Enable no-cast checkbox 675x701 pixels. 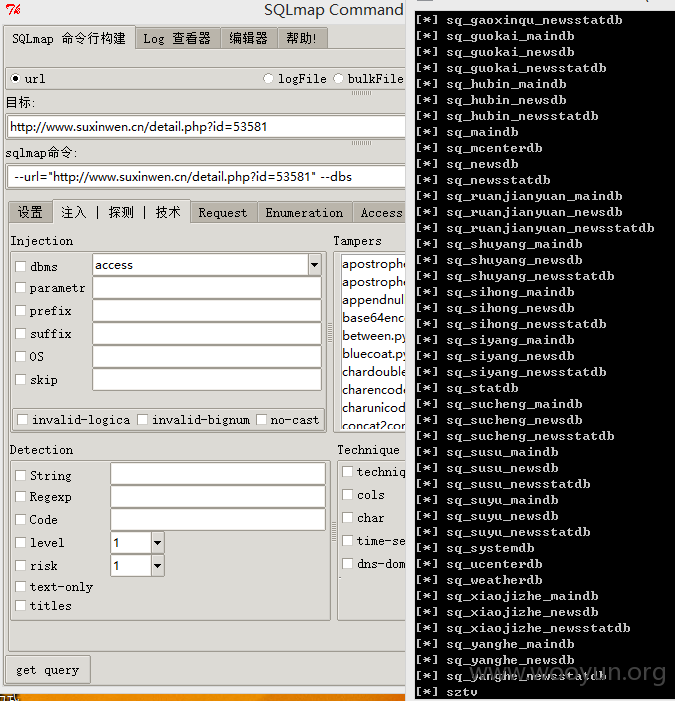[262, 420]
